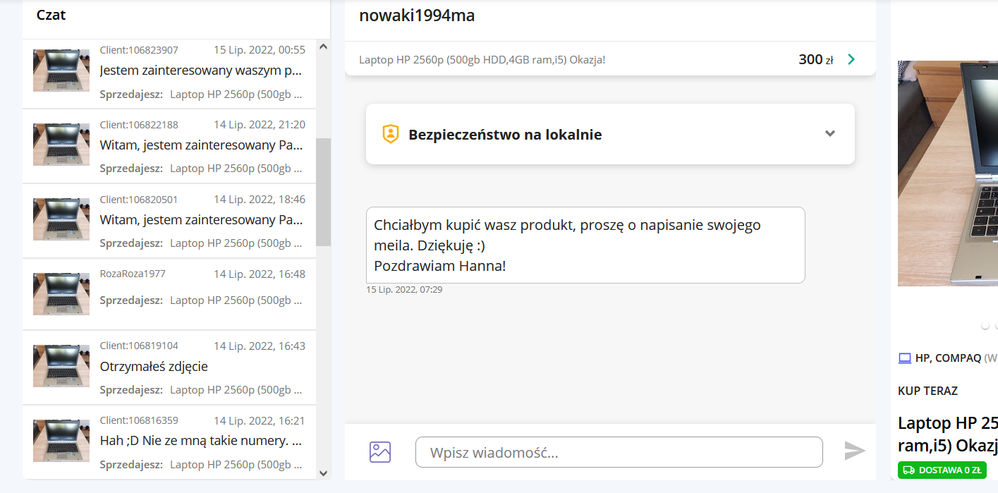
Task: Focus the Wpisz wiadomość message field
Action: click(x=619, y=452)
